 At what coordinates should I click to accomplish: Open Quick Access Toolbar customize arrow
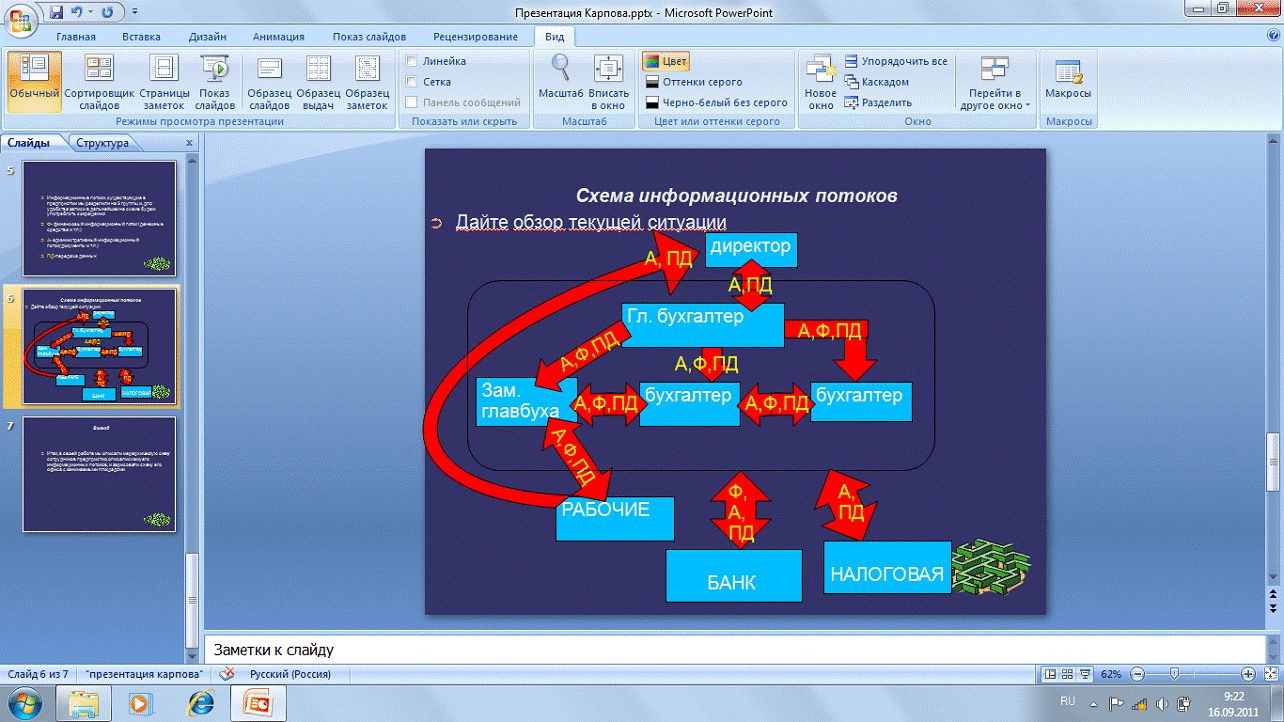135,13
